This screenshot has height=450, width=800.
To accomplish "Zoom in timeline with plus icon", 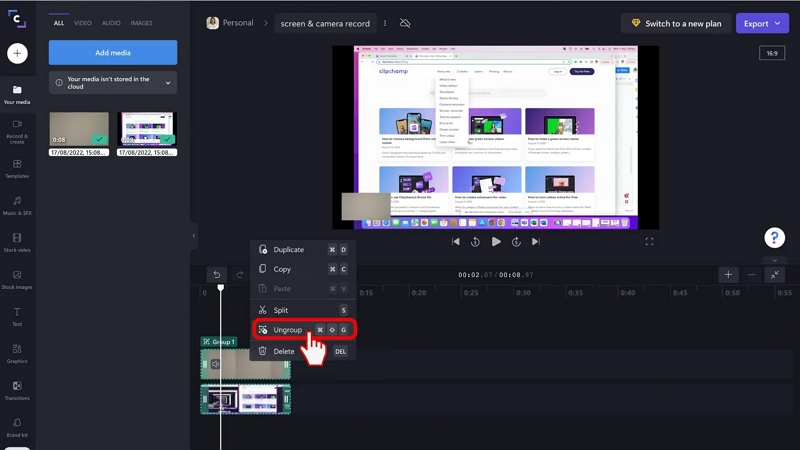I will [x=728, y=274].
